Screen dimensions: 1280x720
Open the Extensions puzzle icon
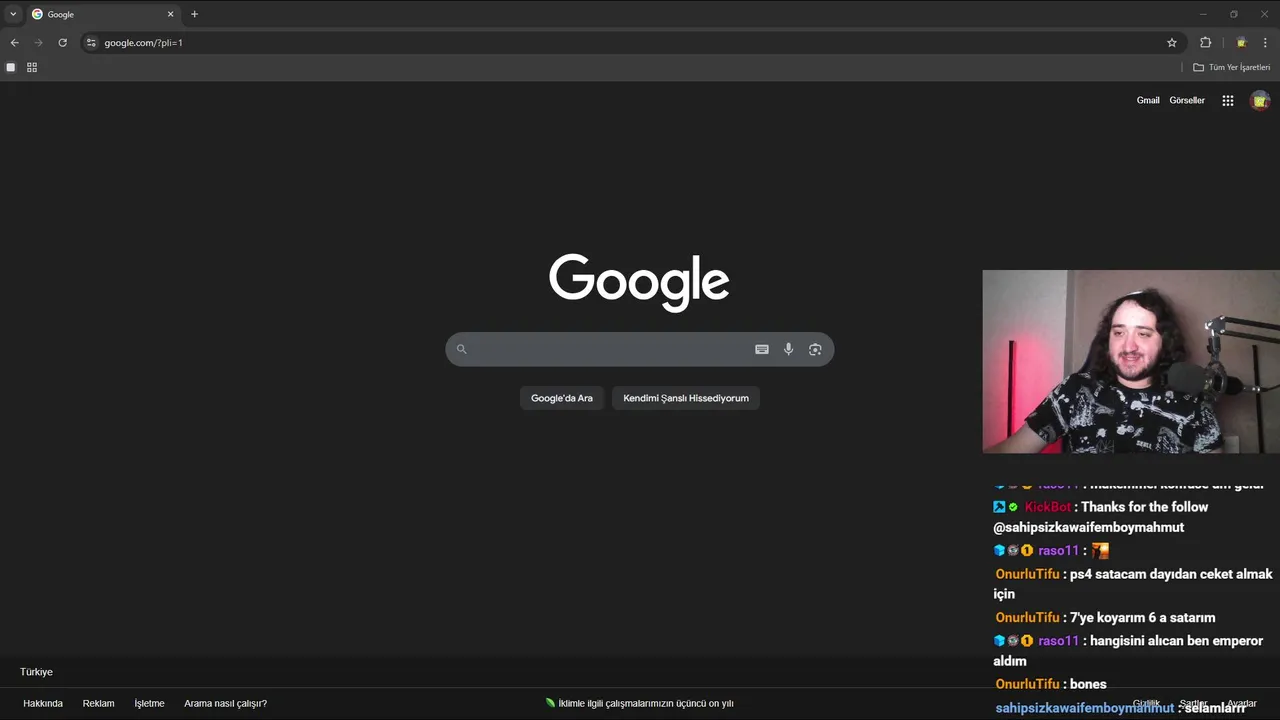1205,43
